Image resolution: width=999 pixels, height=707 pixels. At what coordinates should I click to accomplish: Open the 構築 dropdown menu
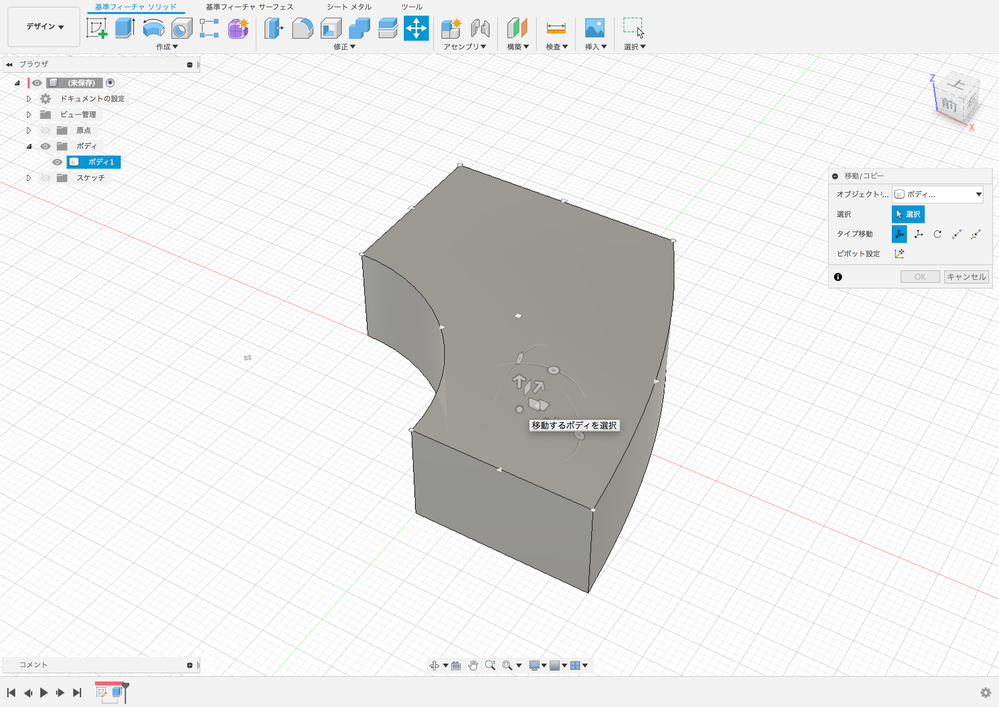tap(518, 46)
